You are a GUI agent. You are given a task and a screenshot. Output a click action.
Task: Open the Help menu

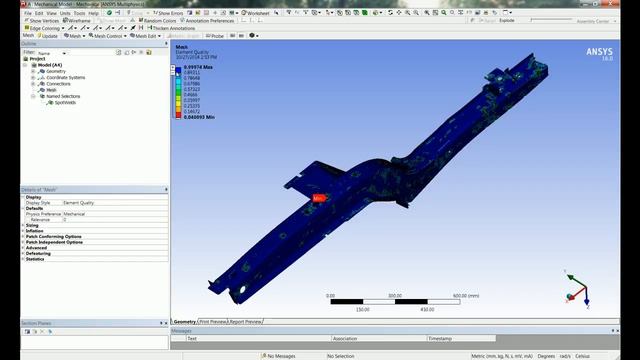tap(93, 13)
